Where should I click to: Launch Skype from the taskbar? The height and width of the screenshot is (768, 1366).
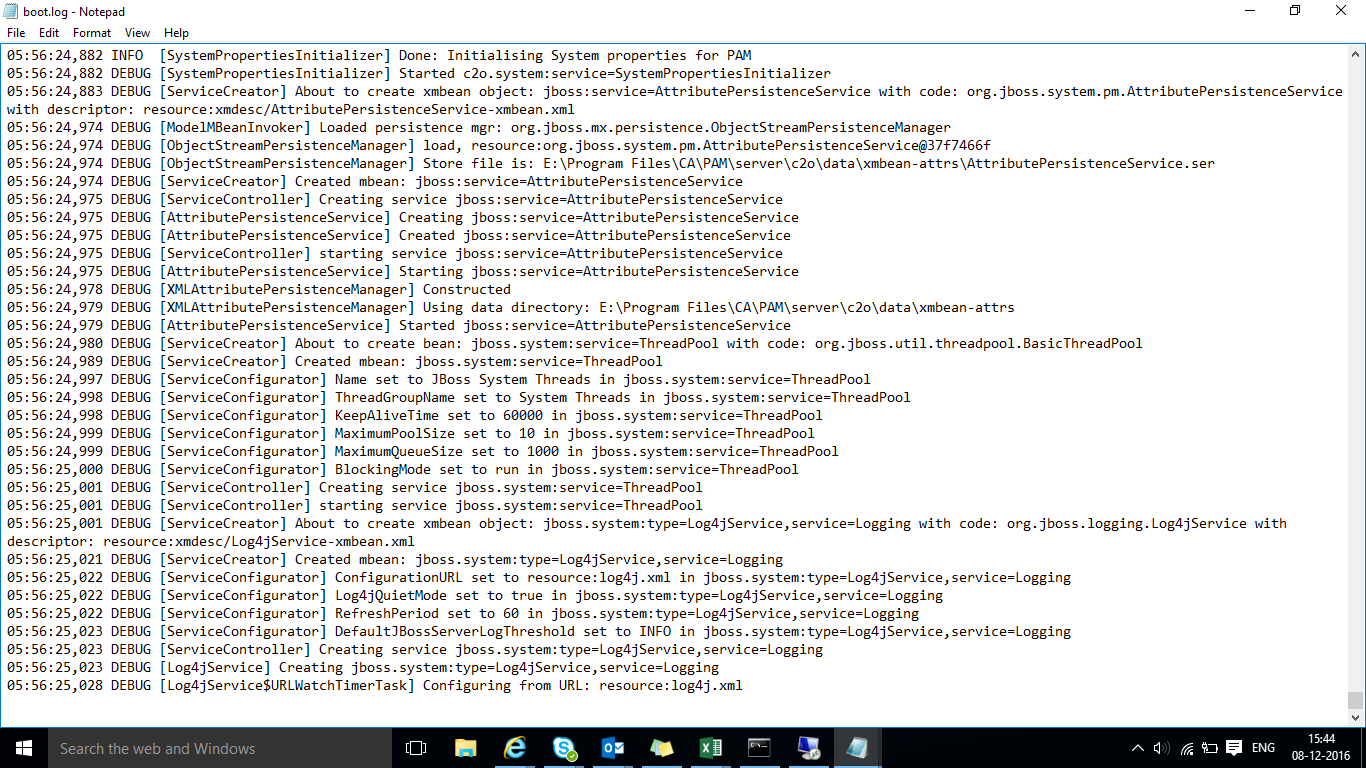[564, 747]
